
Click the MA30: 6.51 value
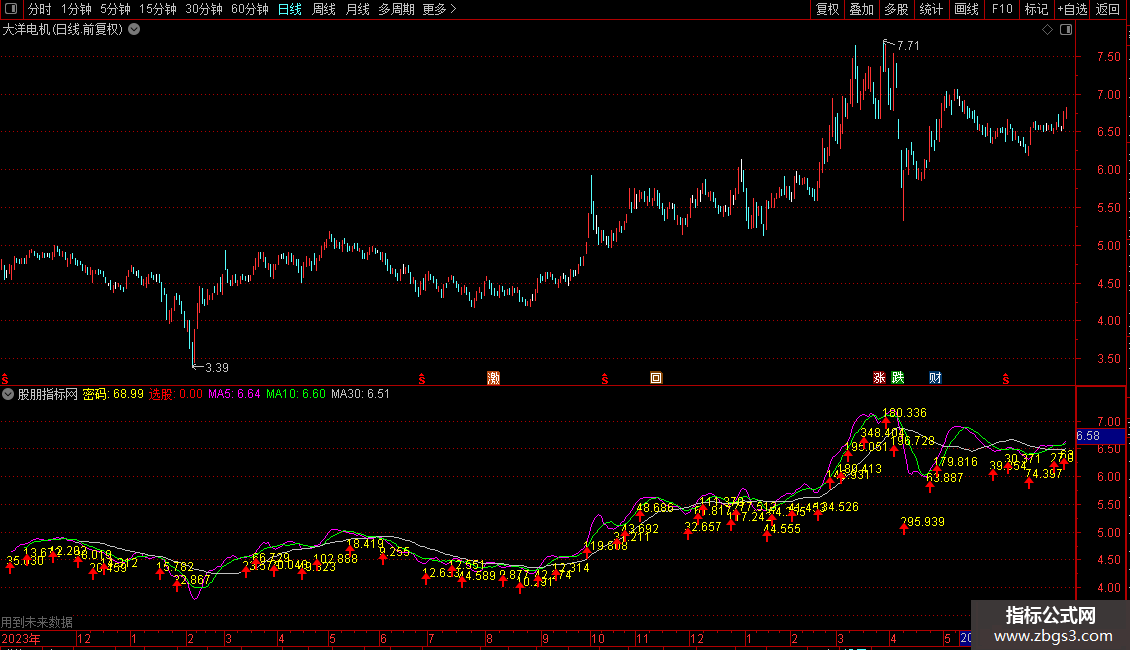360,394
